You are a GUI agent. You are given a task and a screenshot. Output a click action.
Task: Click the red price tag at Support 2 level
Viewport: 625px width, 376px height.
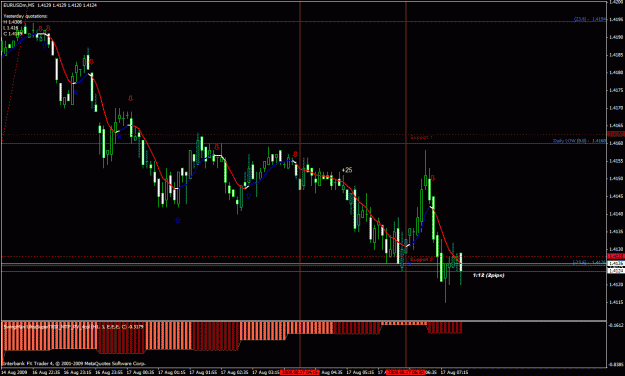click(x=616, y=256)
